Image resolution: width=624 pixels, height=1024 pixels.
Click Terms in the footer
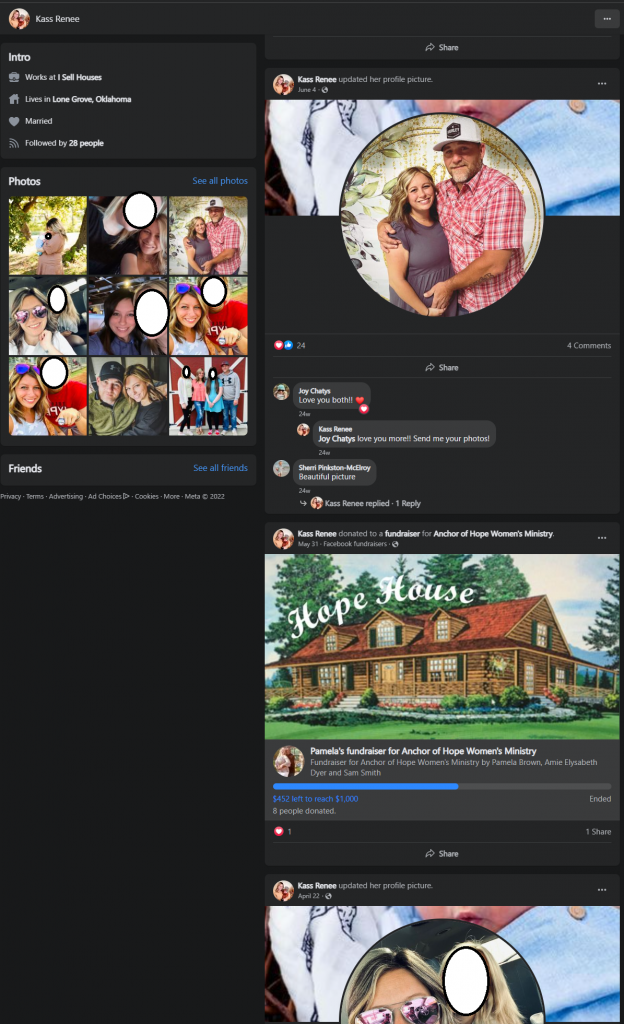point(35,496)
